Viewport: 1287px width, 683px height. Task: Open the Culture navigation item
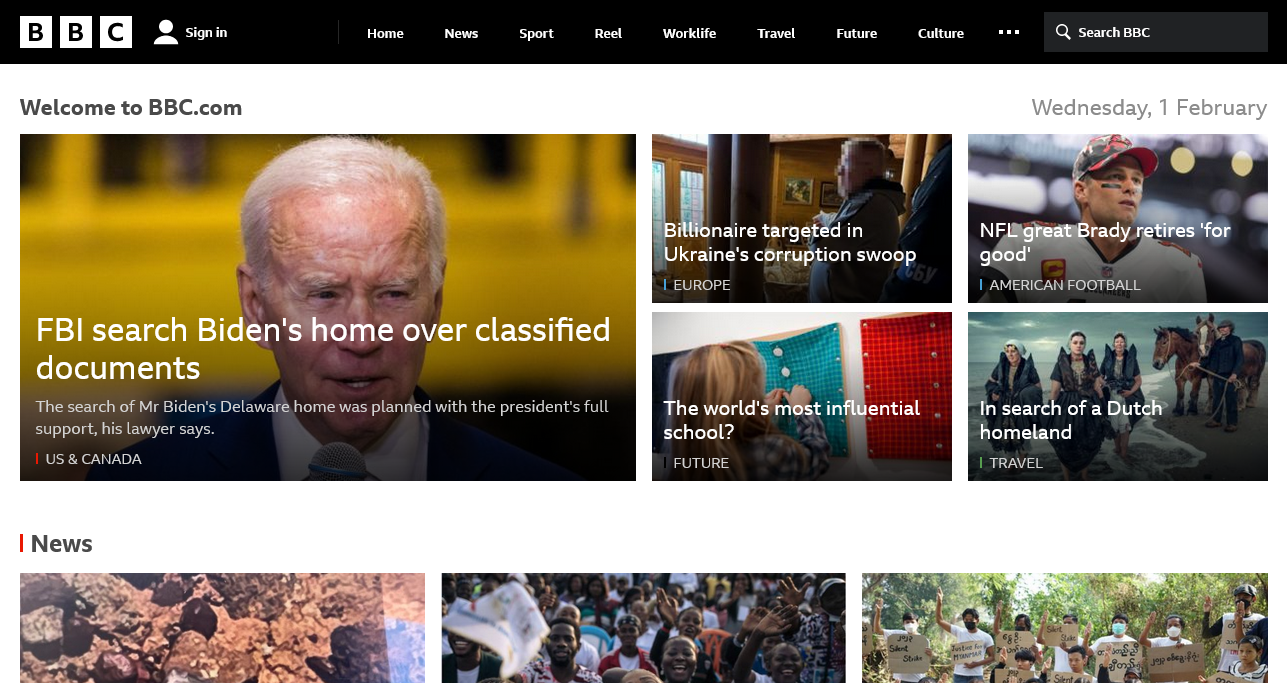pos(941,33)
